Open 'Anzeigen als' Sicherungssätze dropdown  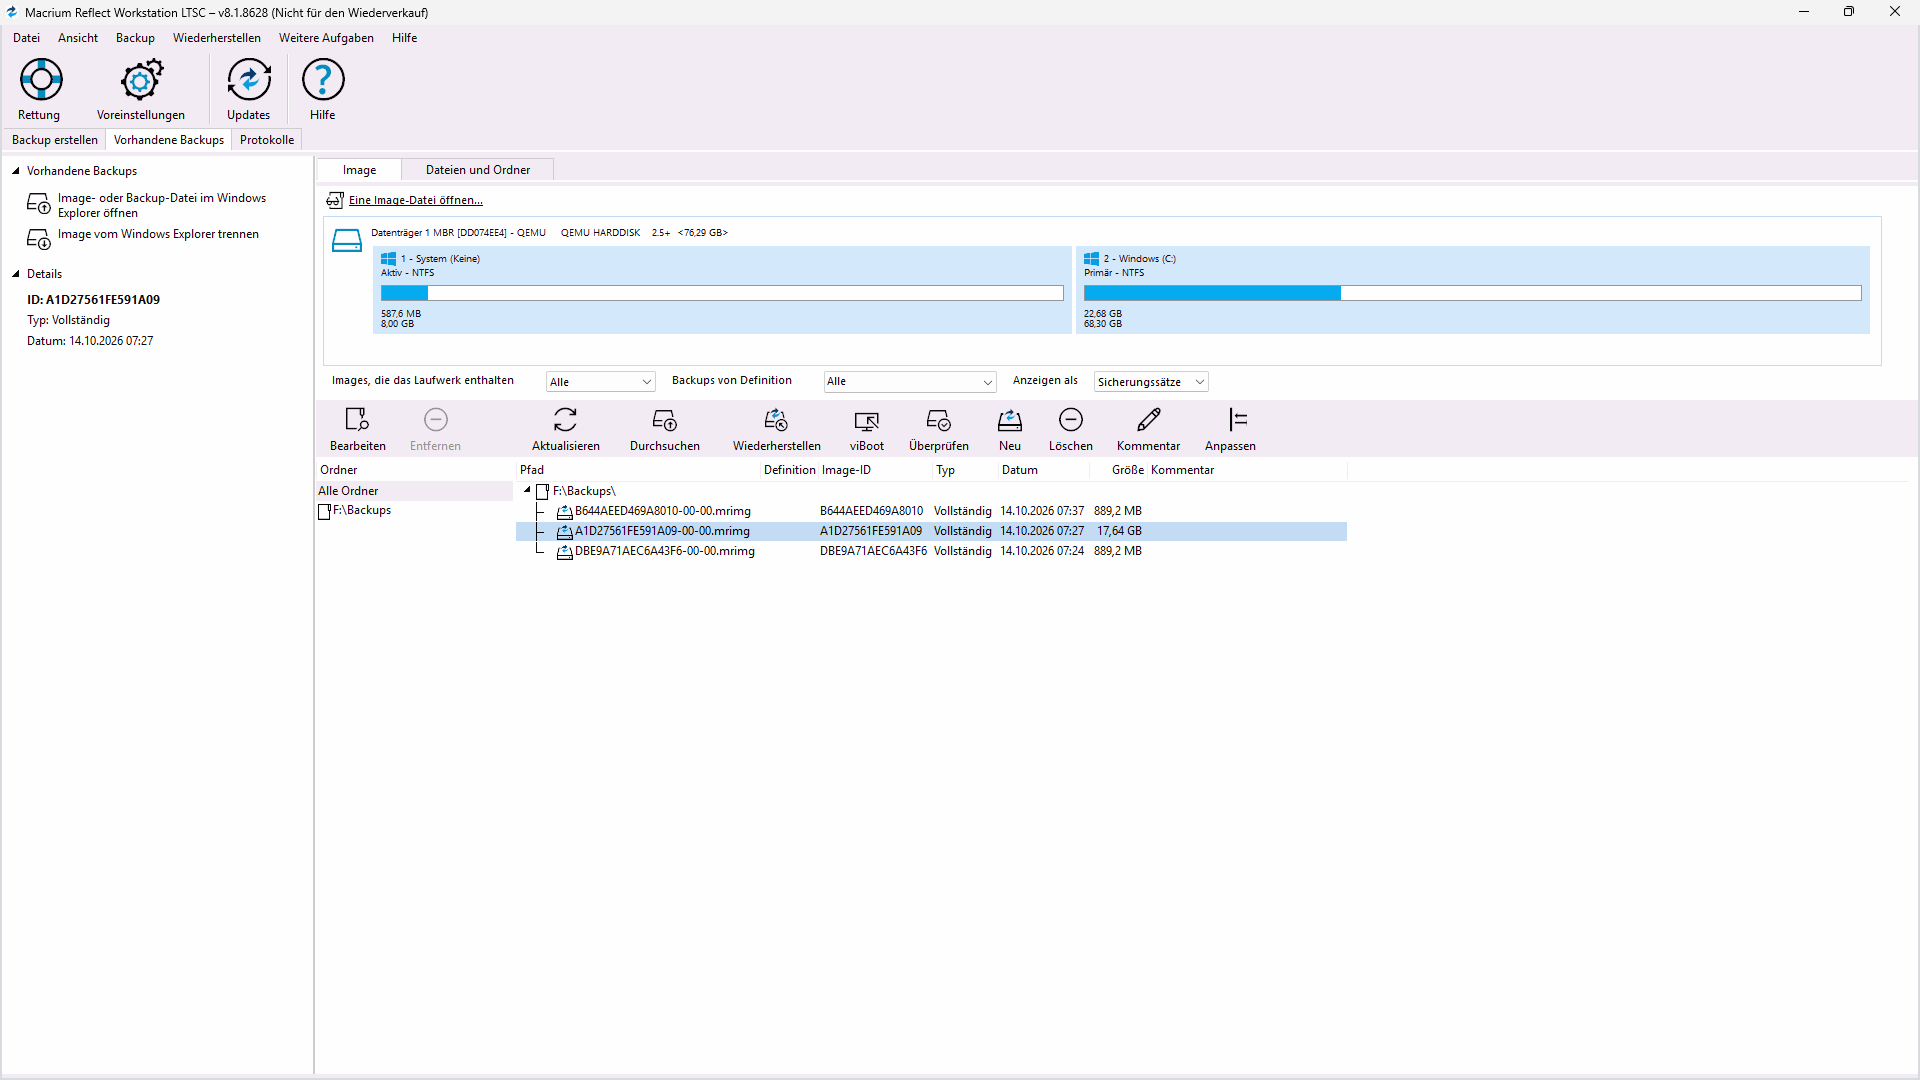tap(1151, 382)
